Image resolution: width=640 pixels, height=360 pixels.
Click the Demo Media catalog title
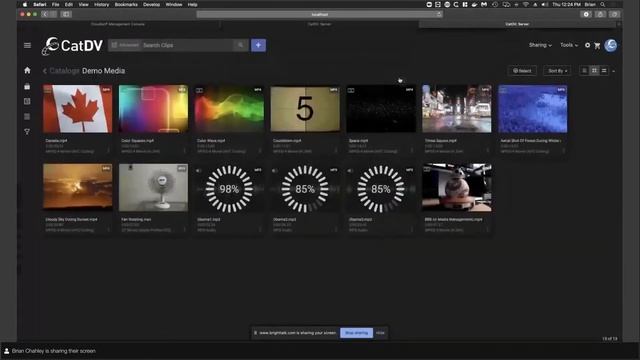click(x=103, y=71)
